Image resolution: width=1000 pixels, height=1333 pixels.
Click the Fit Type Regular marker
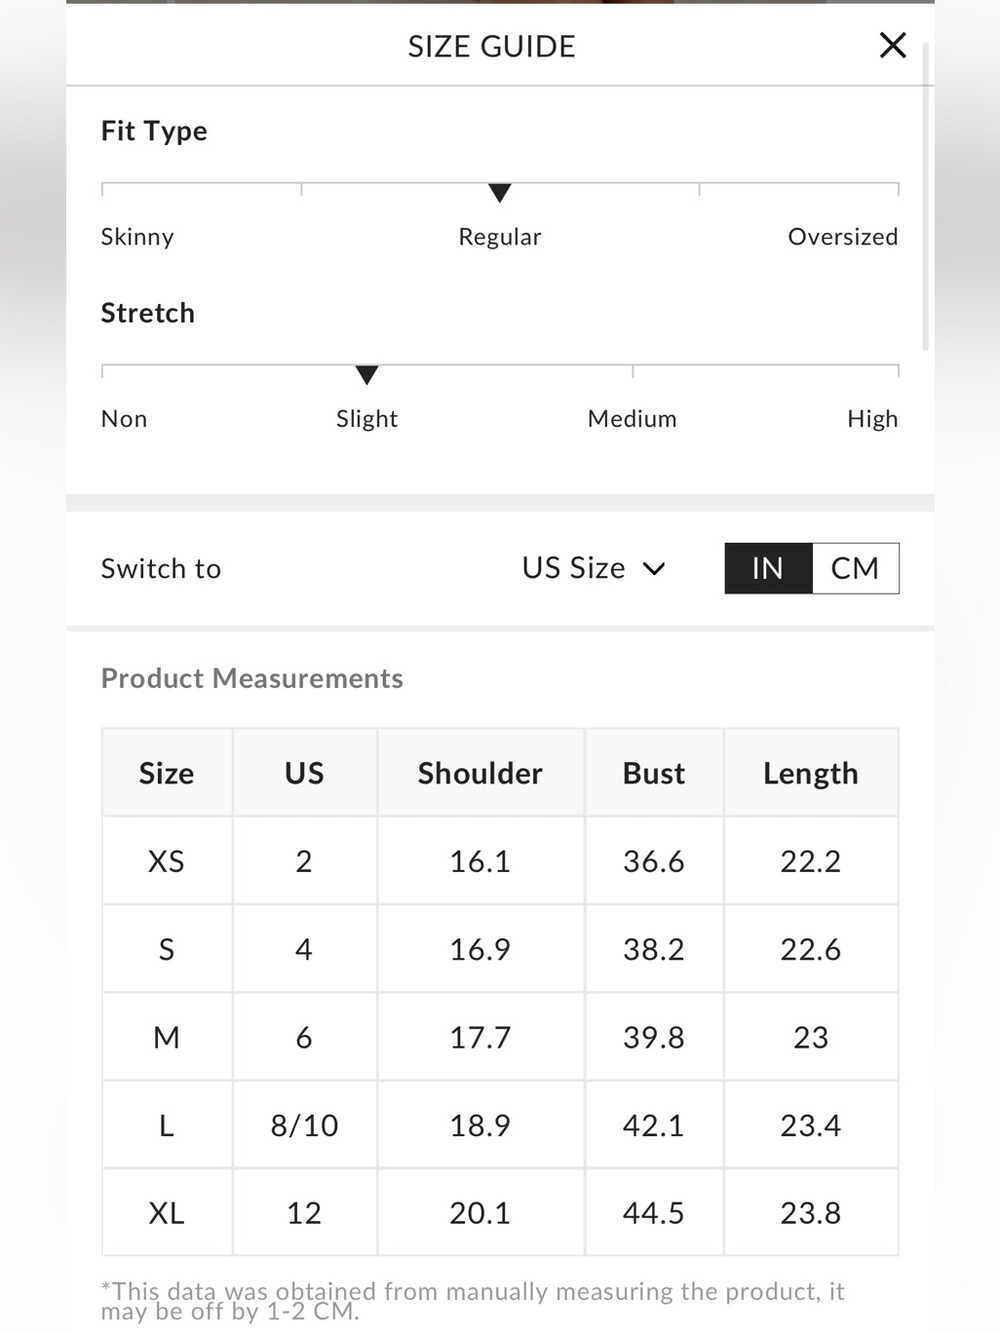tap(500, 193)
